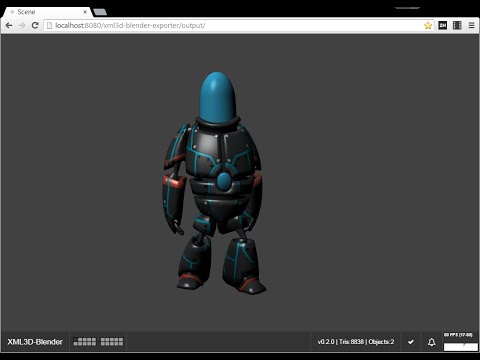Bookmark this page with the star icon
This screenshot has width=480, height=360.
428,25
